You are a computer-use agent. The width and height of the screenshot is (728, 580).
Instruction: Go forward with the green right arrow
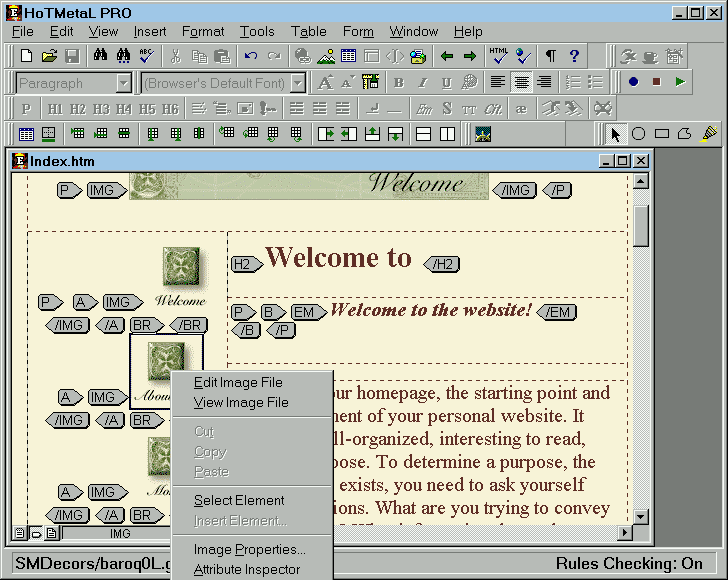pos(470,56)
